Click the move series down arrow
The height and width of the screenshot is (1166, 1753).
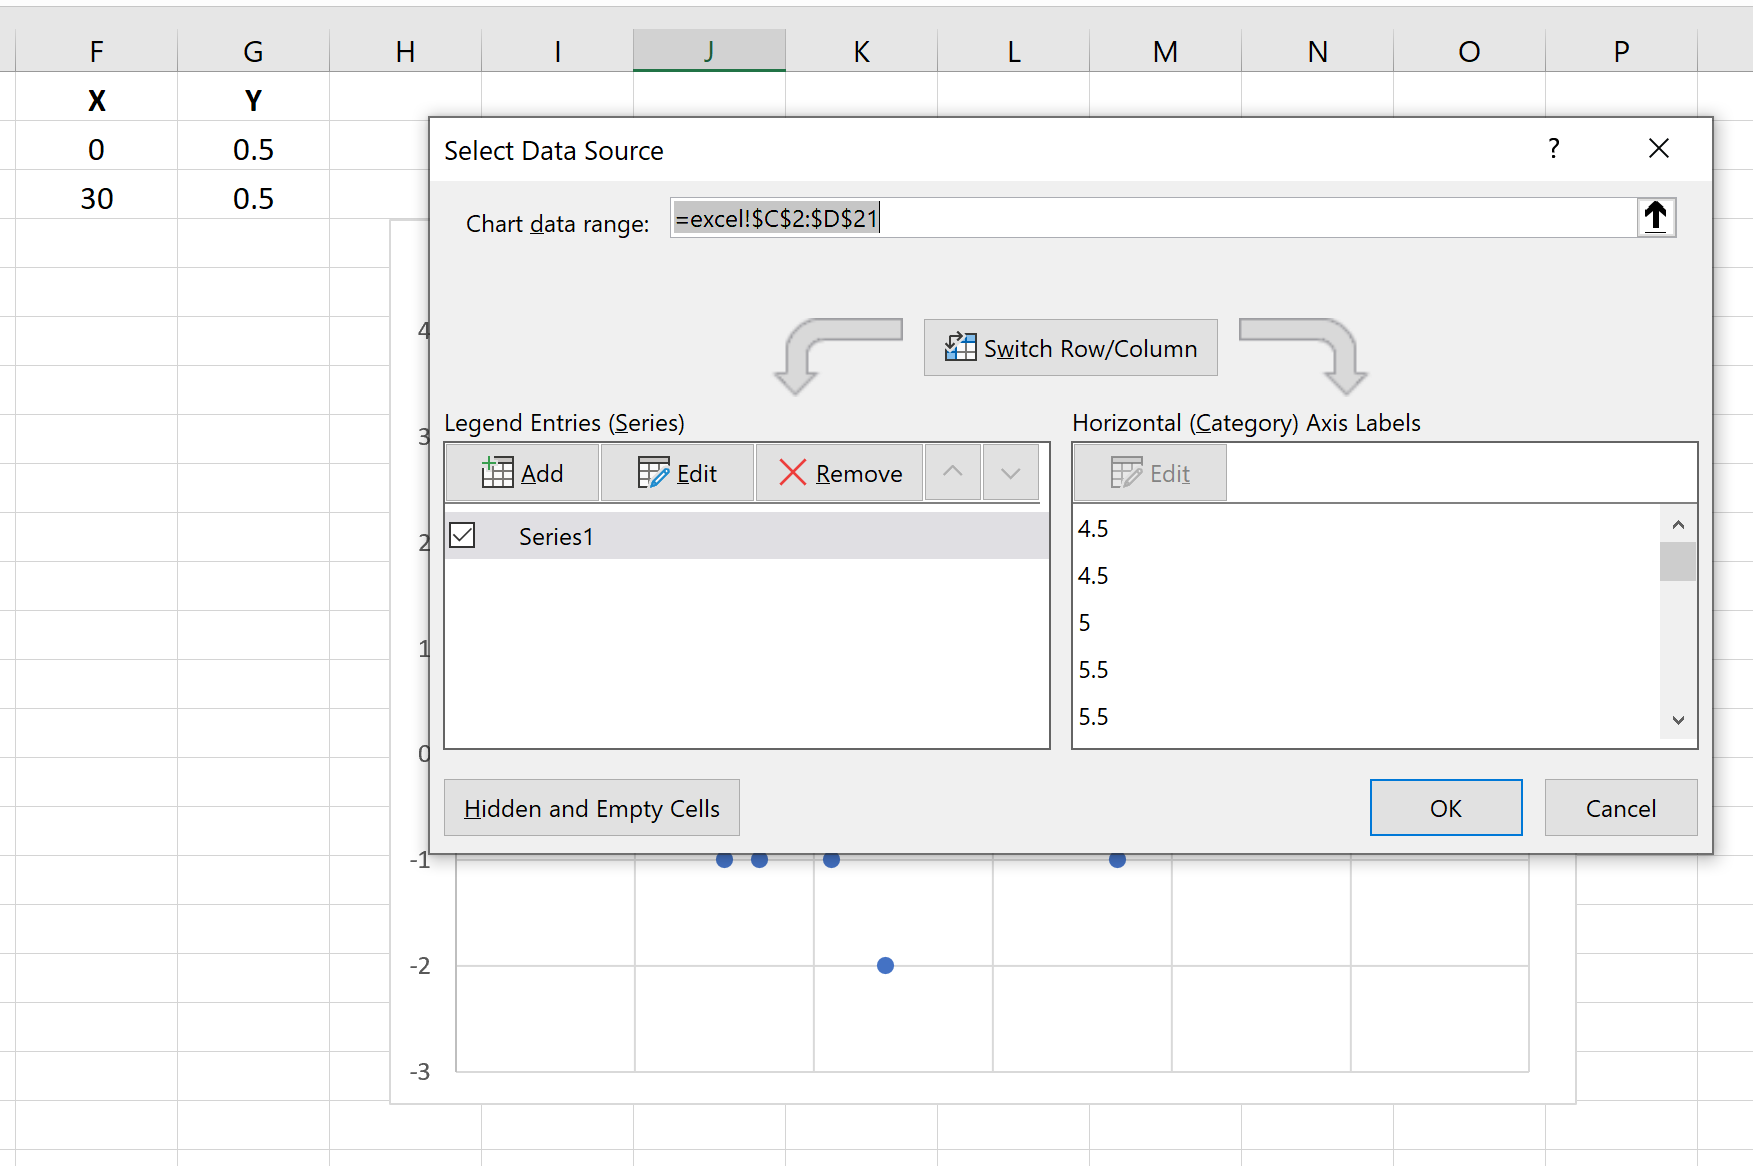(x=1010, y=472)
